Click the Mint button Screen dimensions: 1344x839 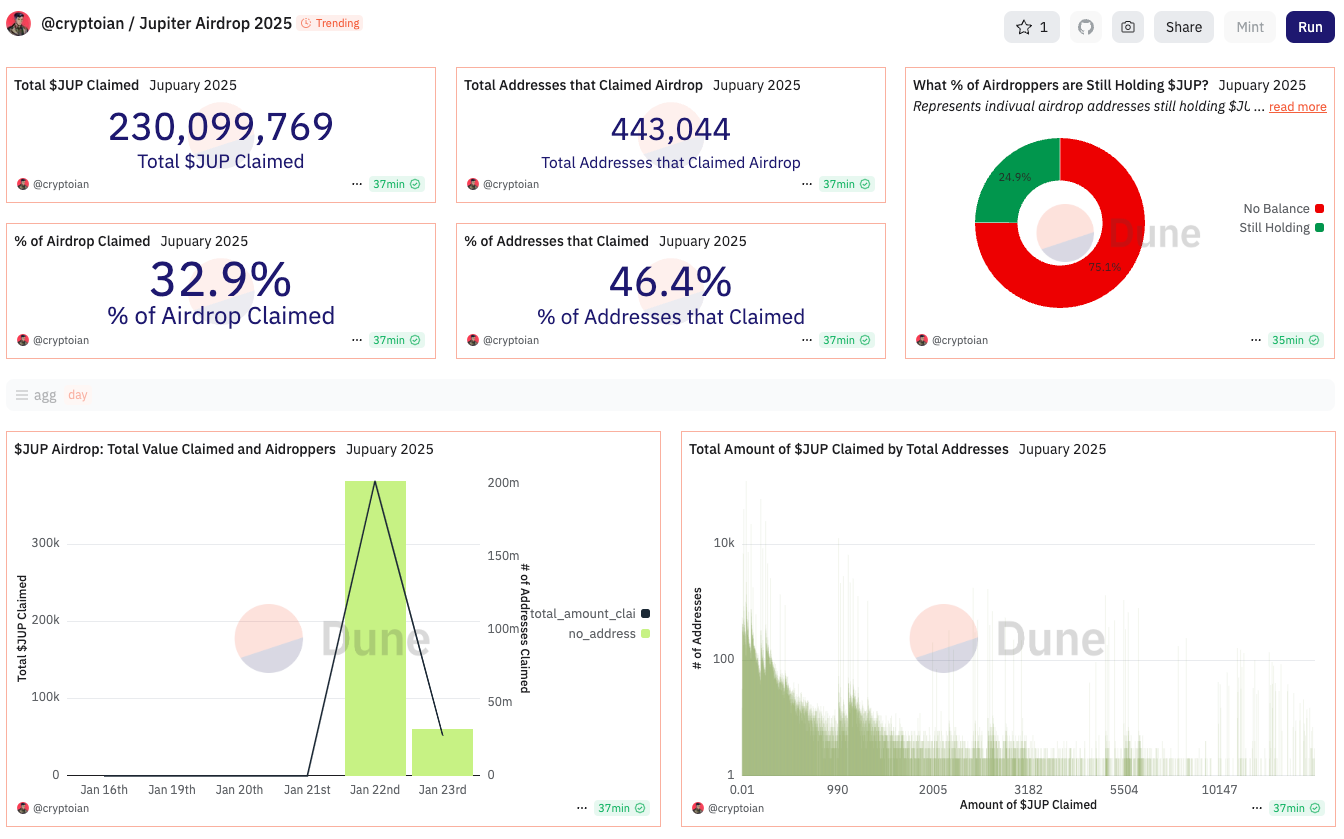click(1250, 27)
